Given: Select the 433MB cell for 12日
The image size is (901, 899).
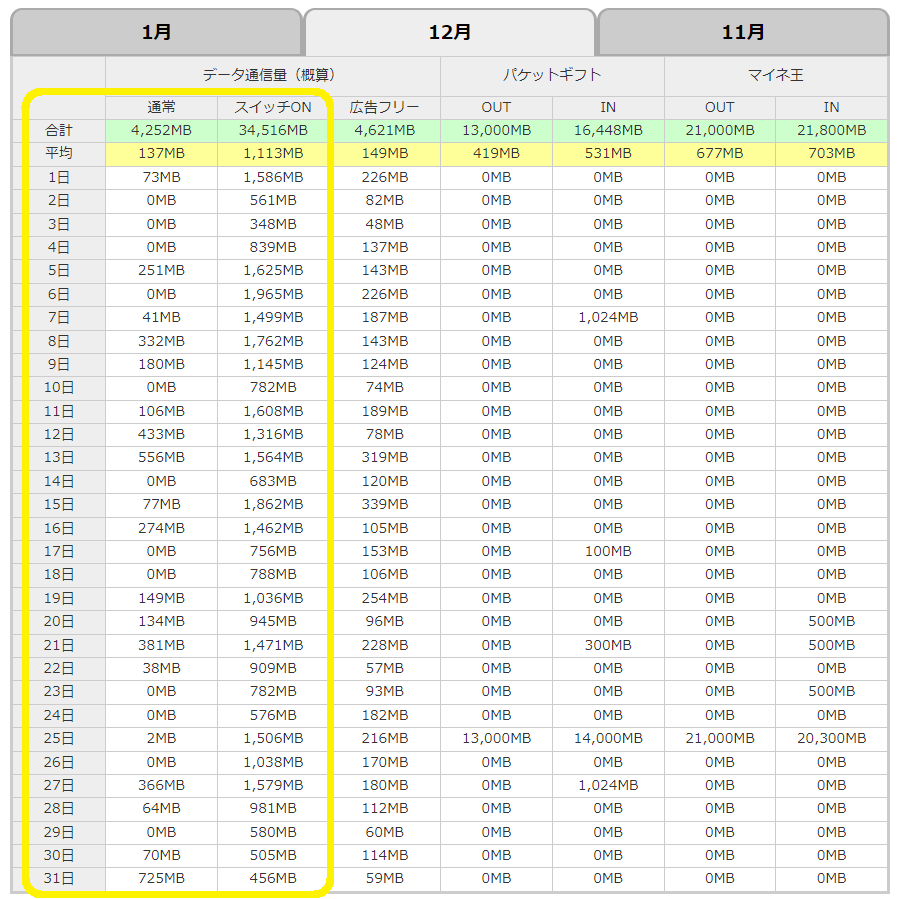Looking at the screenshot, I should tap(161, 434).
